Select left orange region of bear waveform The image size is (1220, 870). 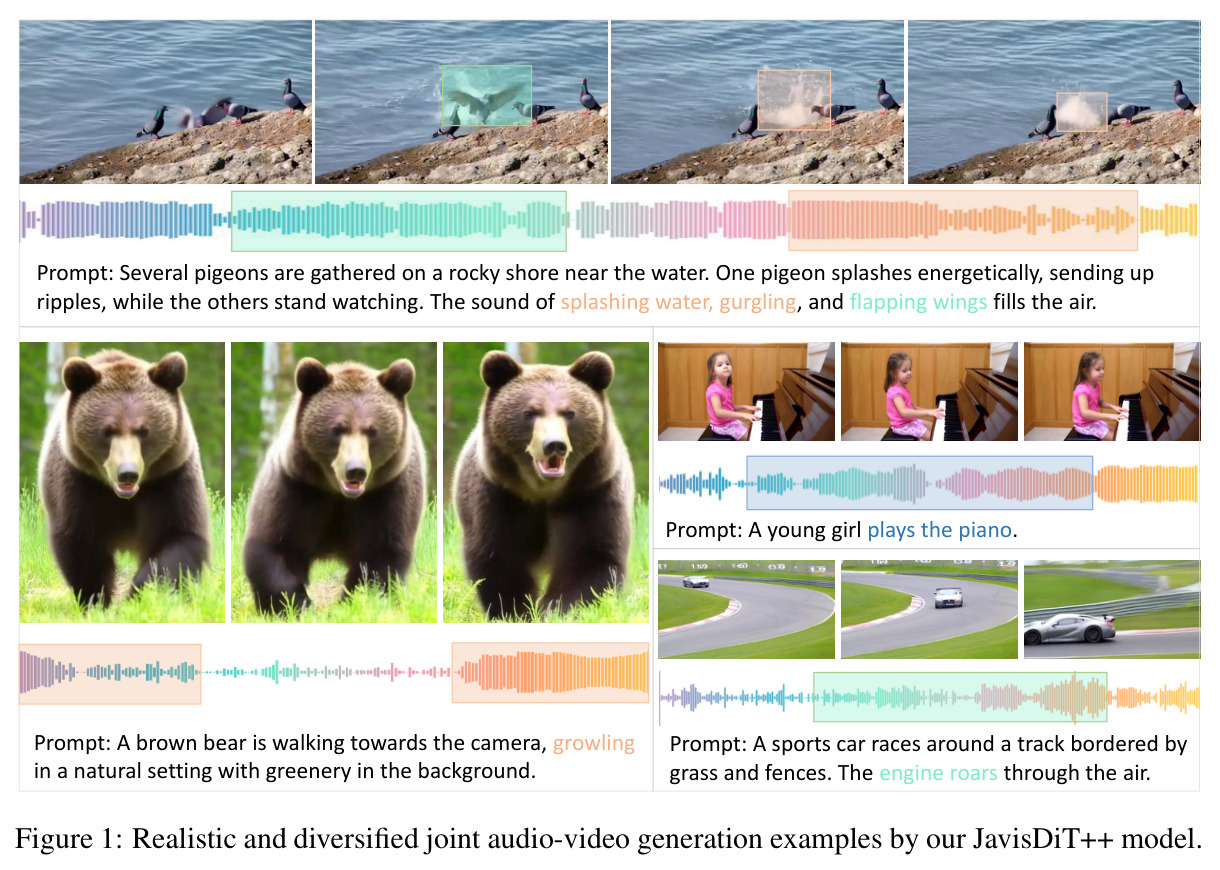click(110, 674)
